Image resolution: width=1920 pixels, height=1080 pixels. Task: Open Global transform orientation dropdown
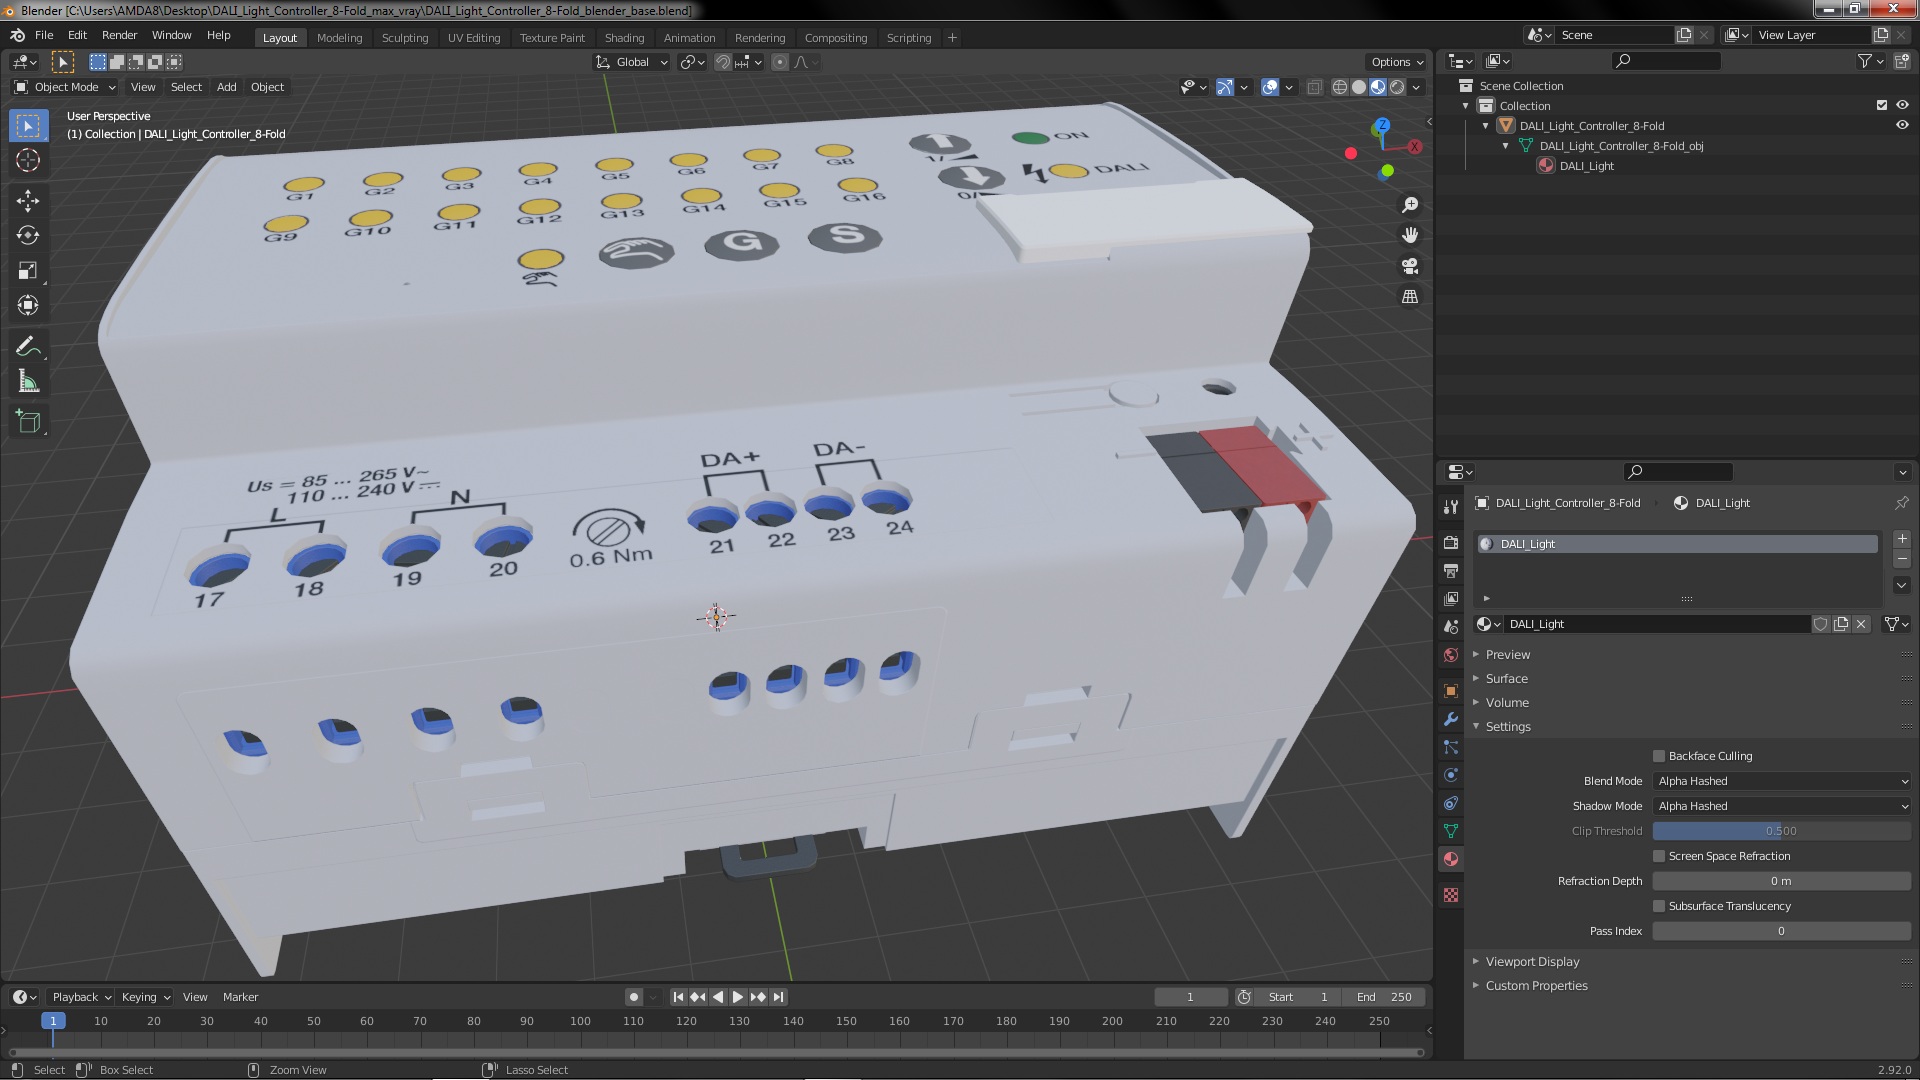click(632, 62)
